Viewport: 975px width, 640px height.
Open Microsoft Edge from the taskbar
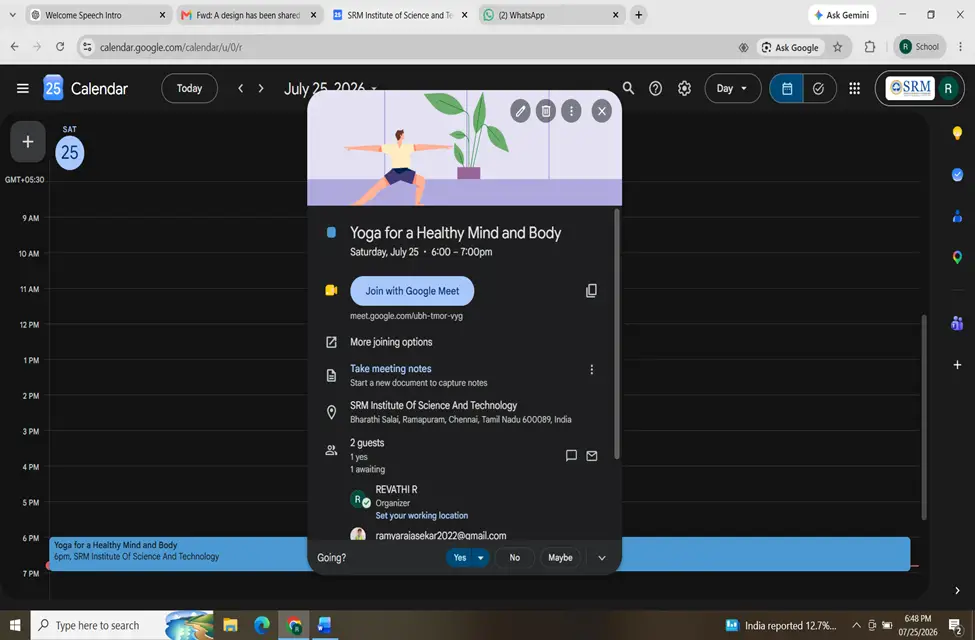click(x=262, y=625)
